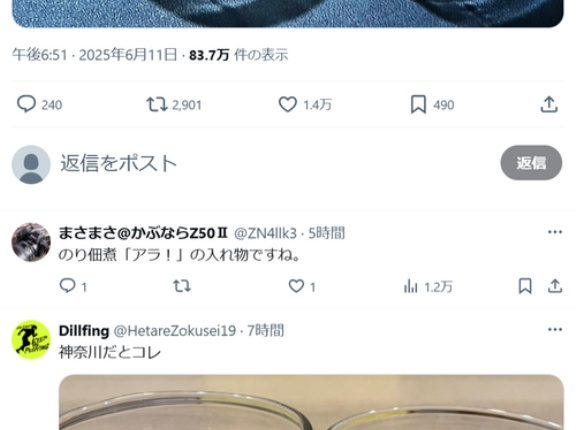Click the gray 返信 button
The width and height of the screenshot is (576, 430).
coord(531,163)
